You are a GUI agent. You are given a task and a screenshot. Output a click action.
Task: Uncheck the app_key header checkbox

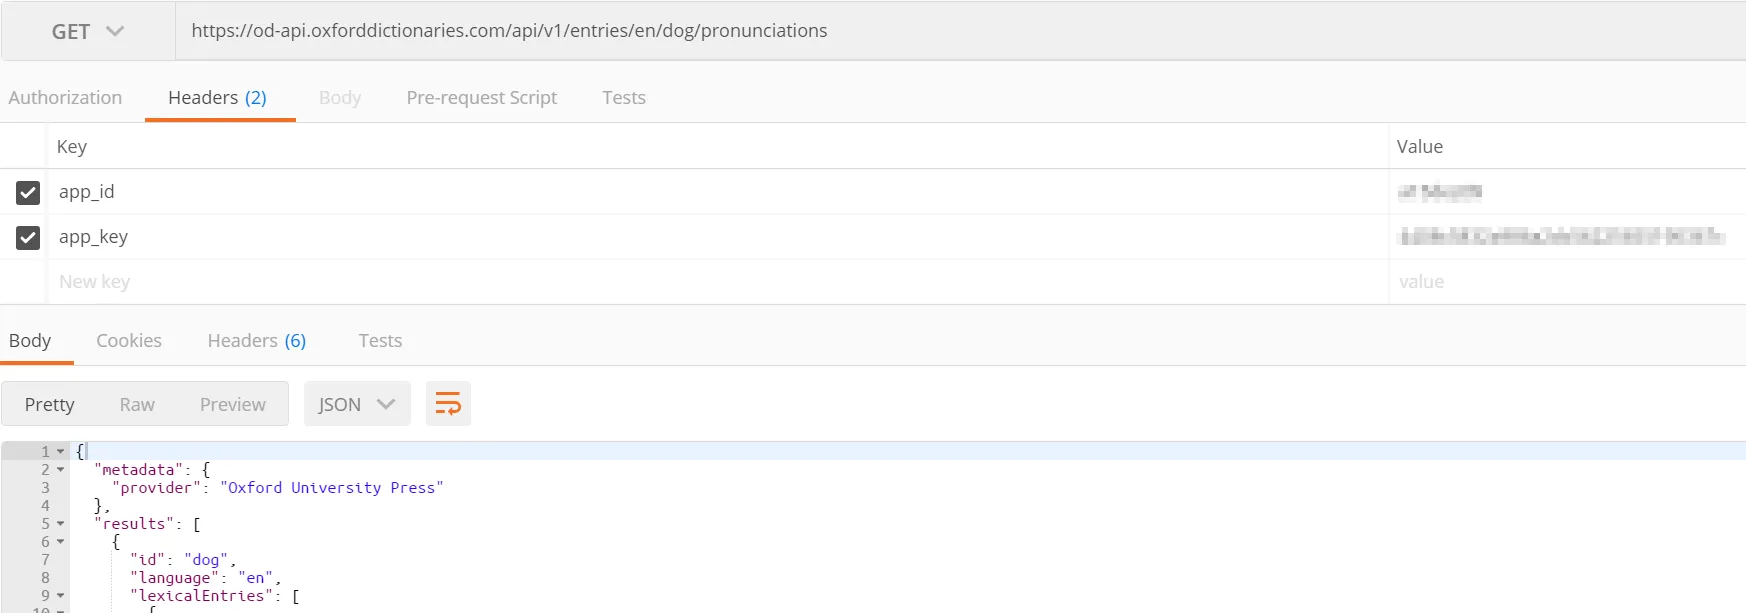pyautogui.click(x=28, y=237)
